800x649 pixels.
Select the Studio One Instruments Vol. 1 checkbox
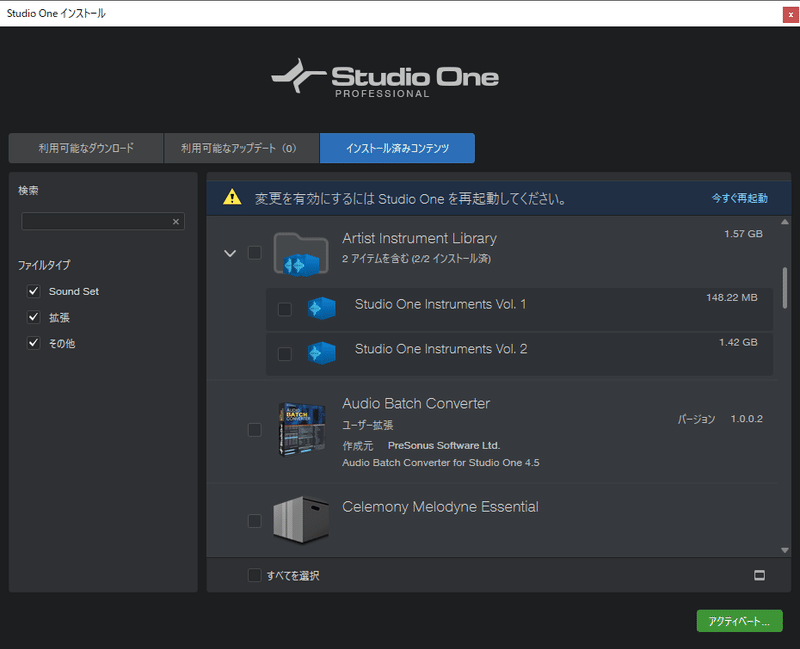pyautogui.click(x=283, y=309)
